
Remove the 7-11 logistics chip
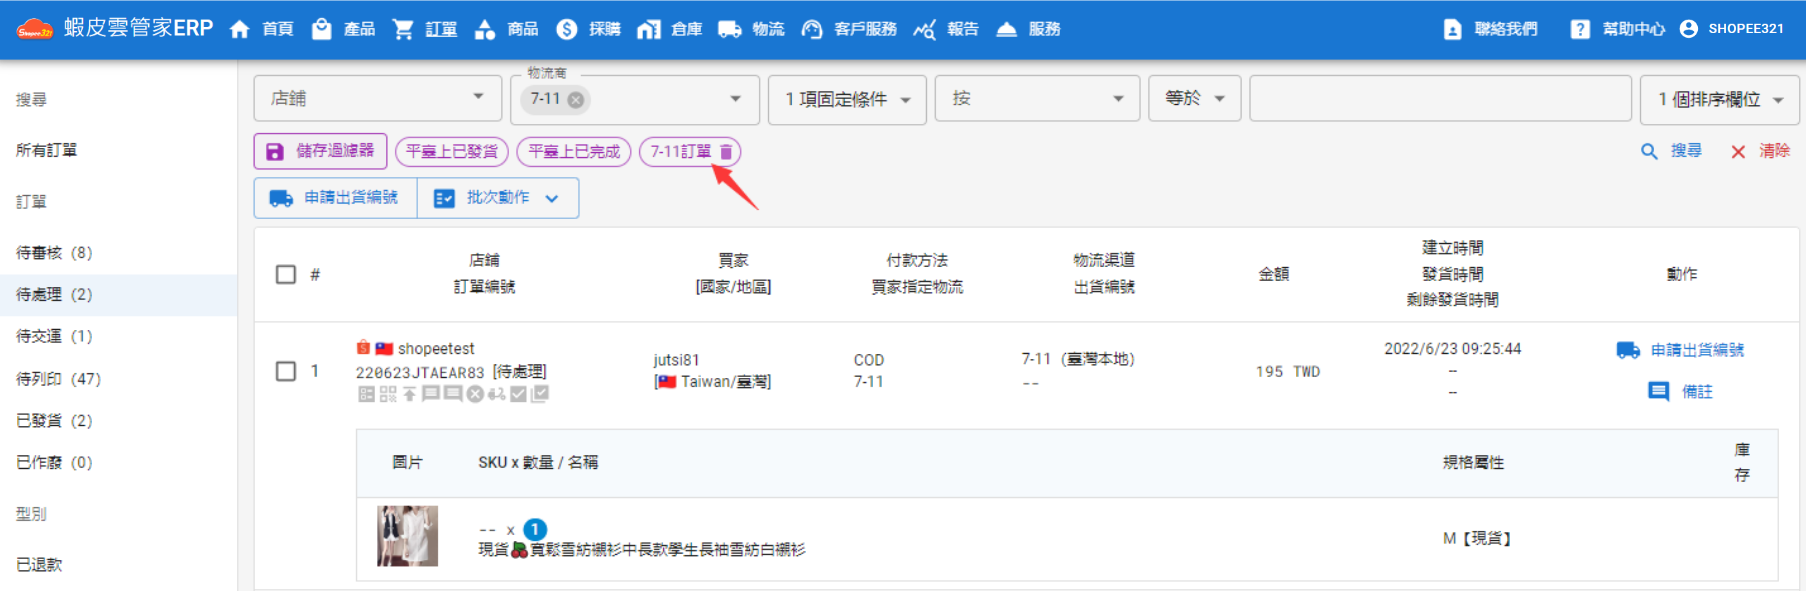576,99
